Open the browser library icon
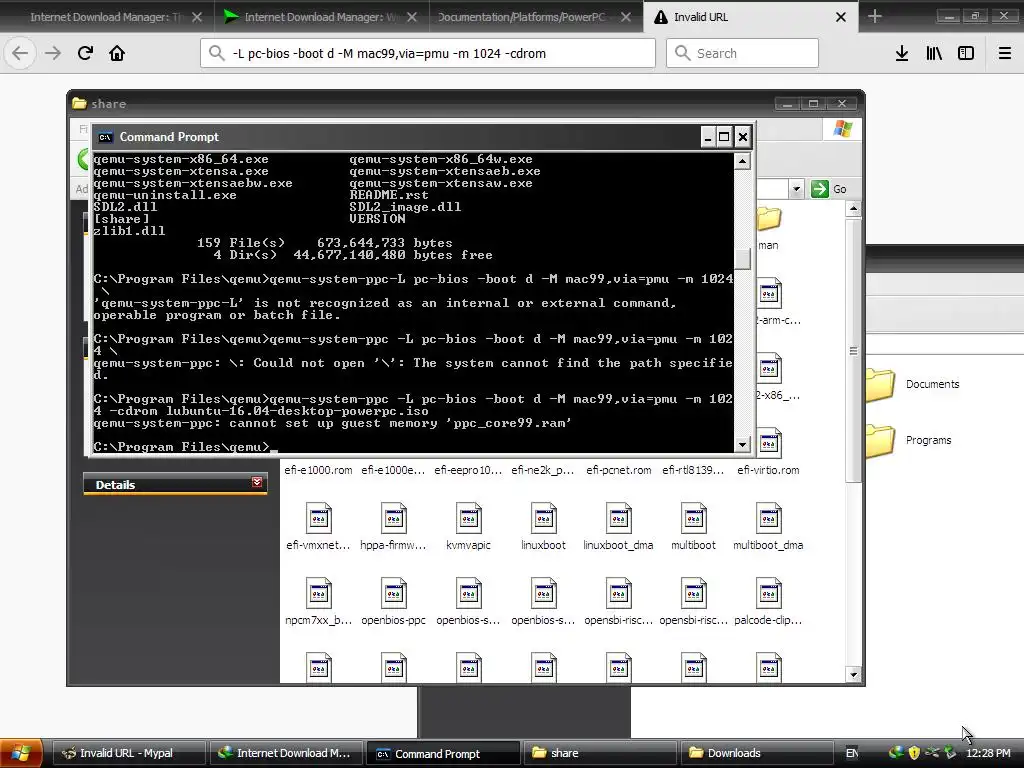 pos(934,53)
